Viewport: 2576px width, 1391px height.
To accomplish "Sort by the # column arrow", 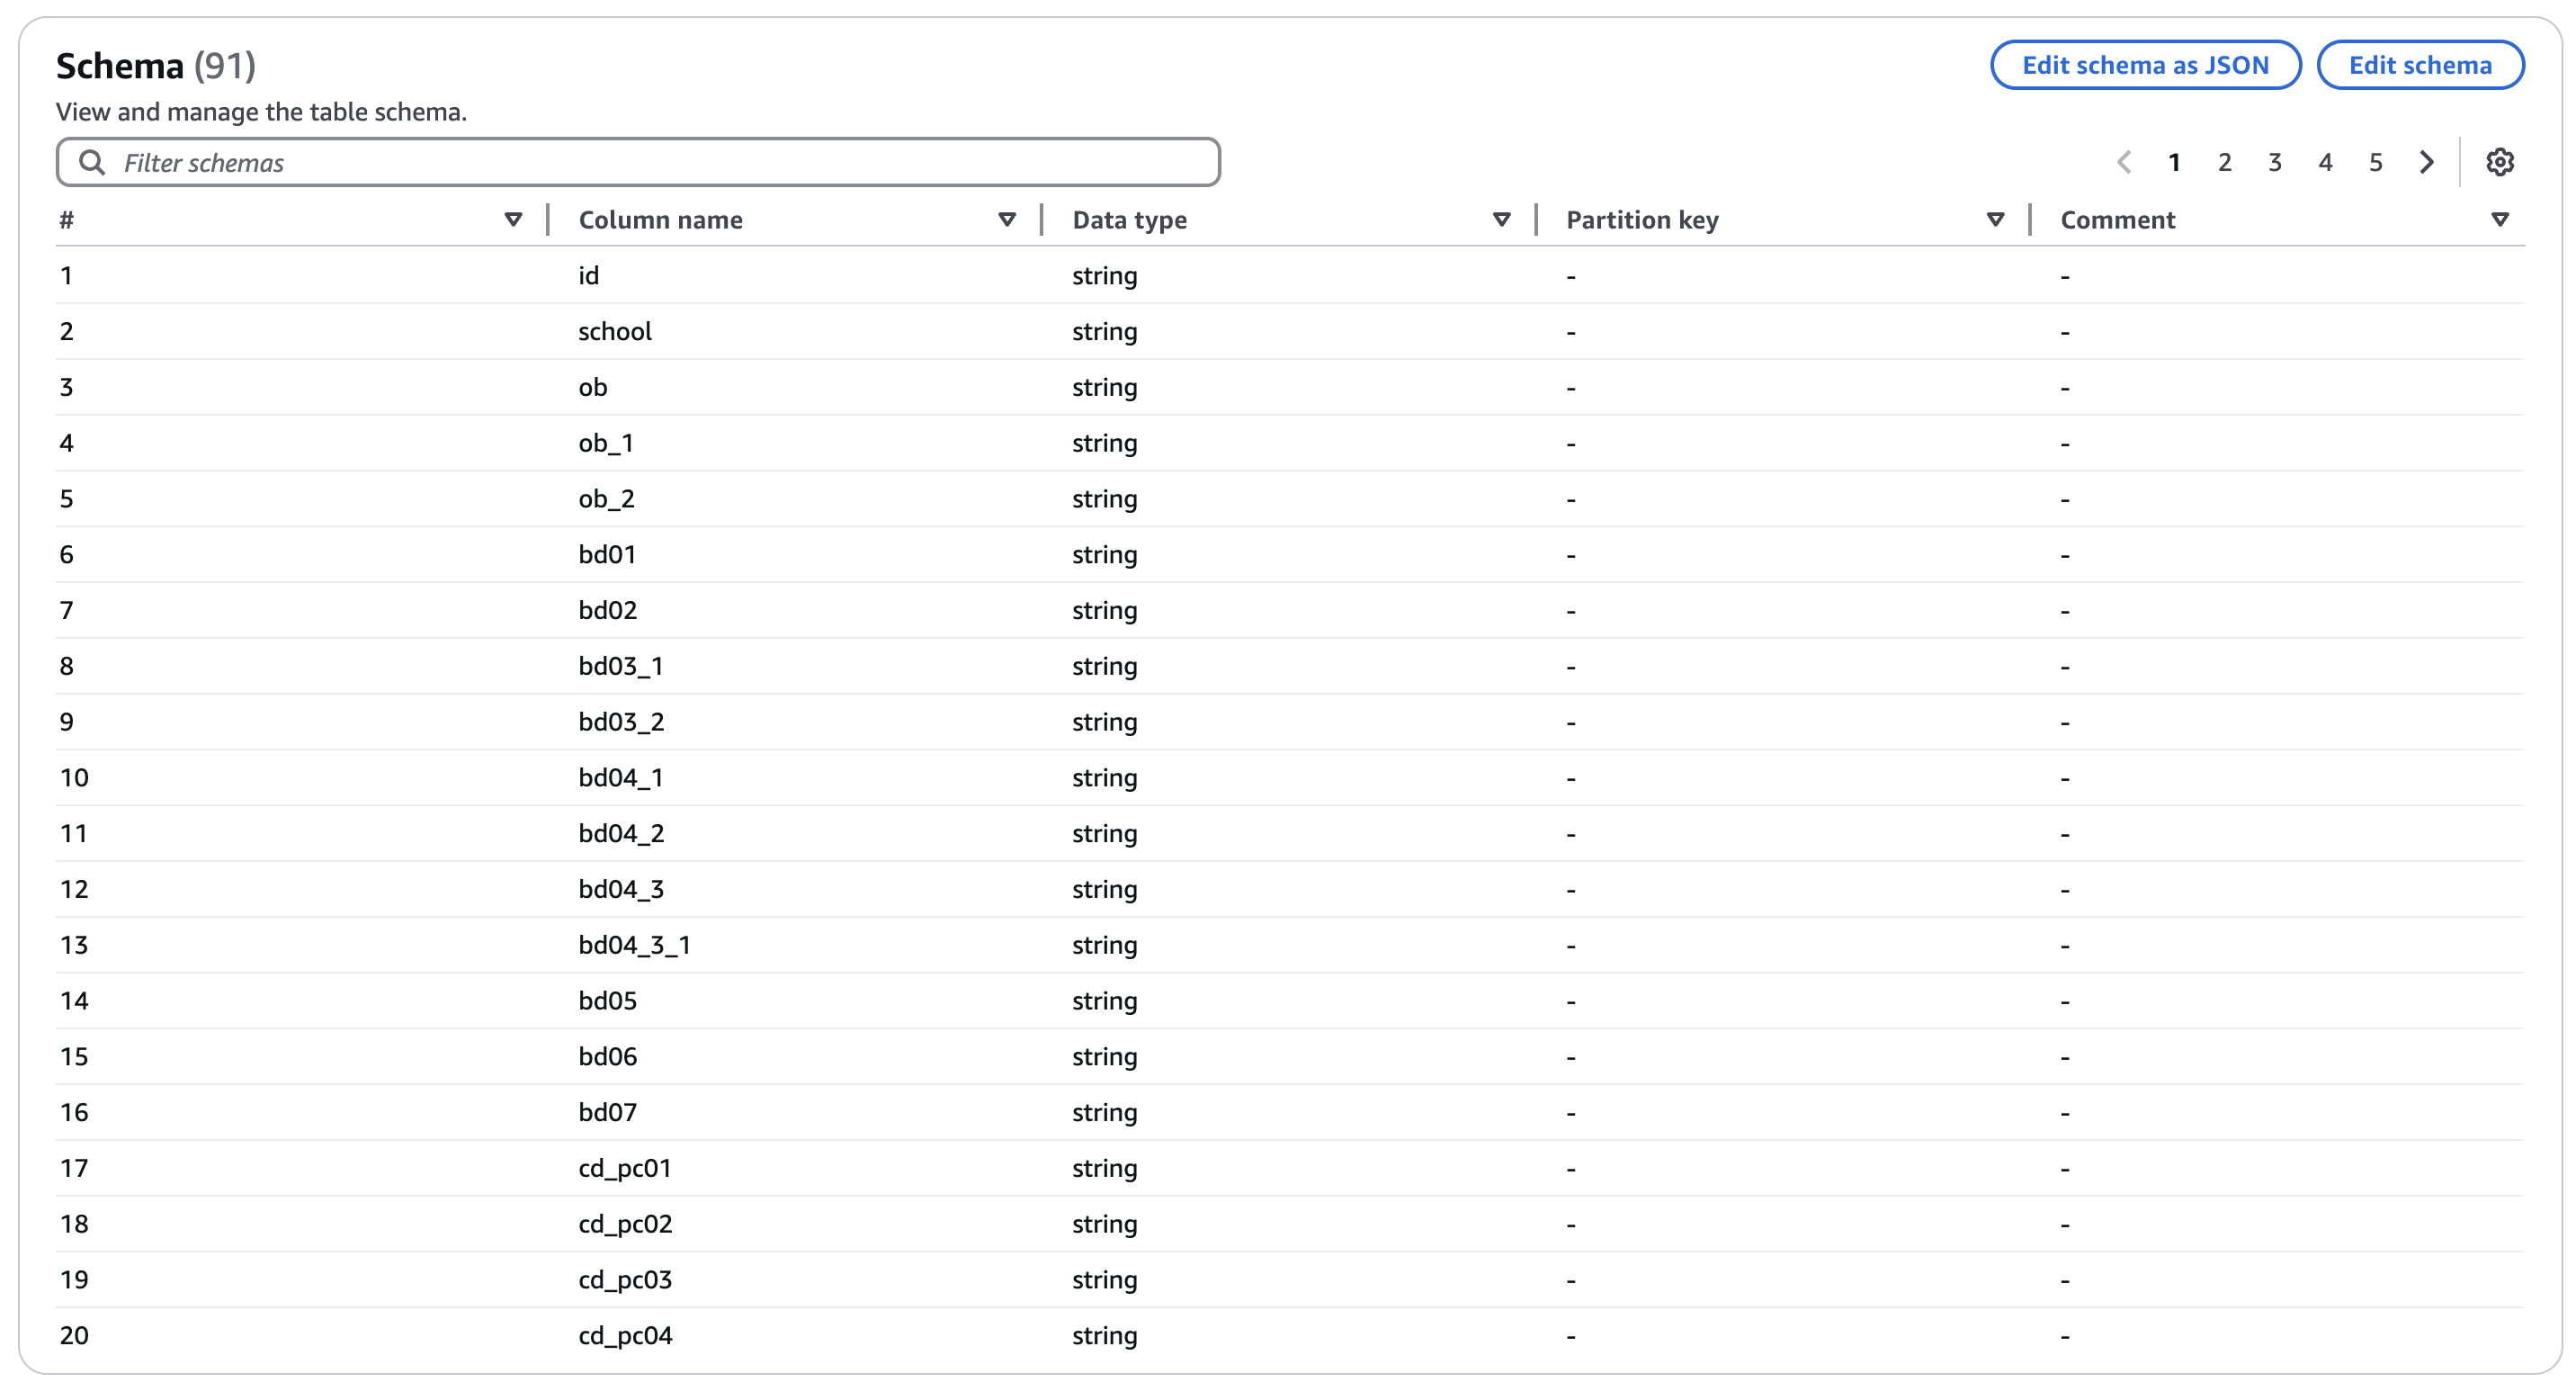I will click(513, 220).
